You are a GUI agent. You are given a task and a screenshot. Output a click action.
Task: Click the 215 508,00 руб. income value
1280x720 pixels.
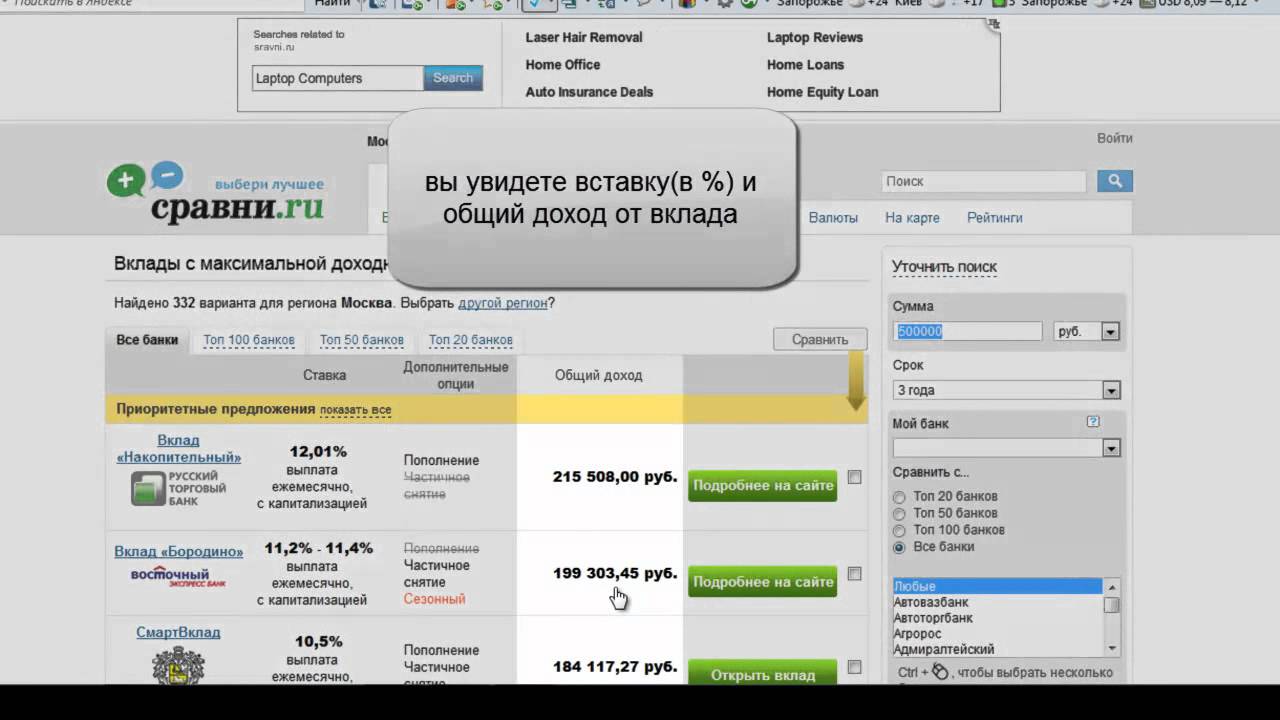pyautogui.click(x=615, y=477)
